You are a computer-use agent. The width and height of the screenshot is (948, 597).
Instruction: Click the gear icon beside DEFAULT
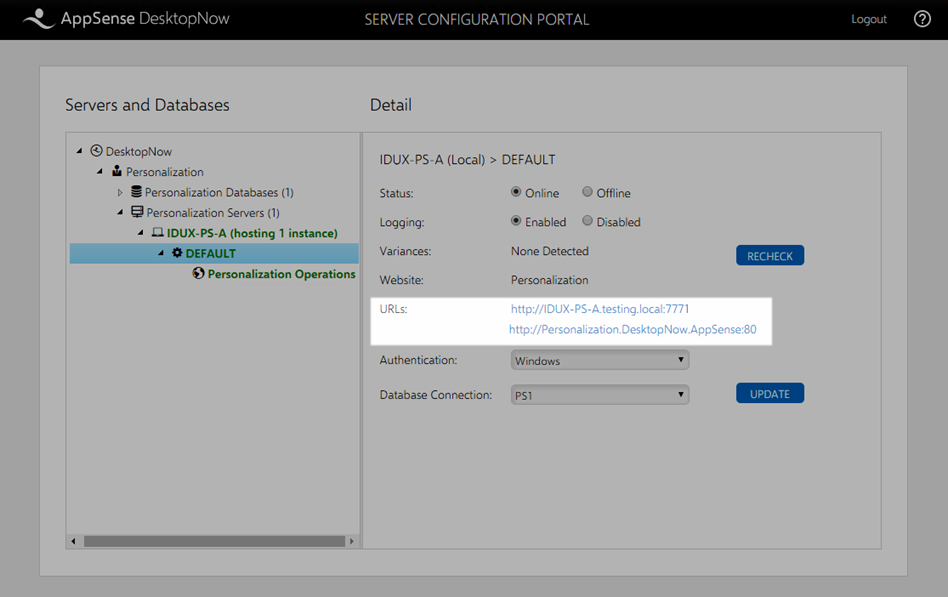coord(177,253)
